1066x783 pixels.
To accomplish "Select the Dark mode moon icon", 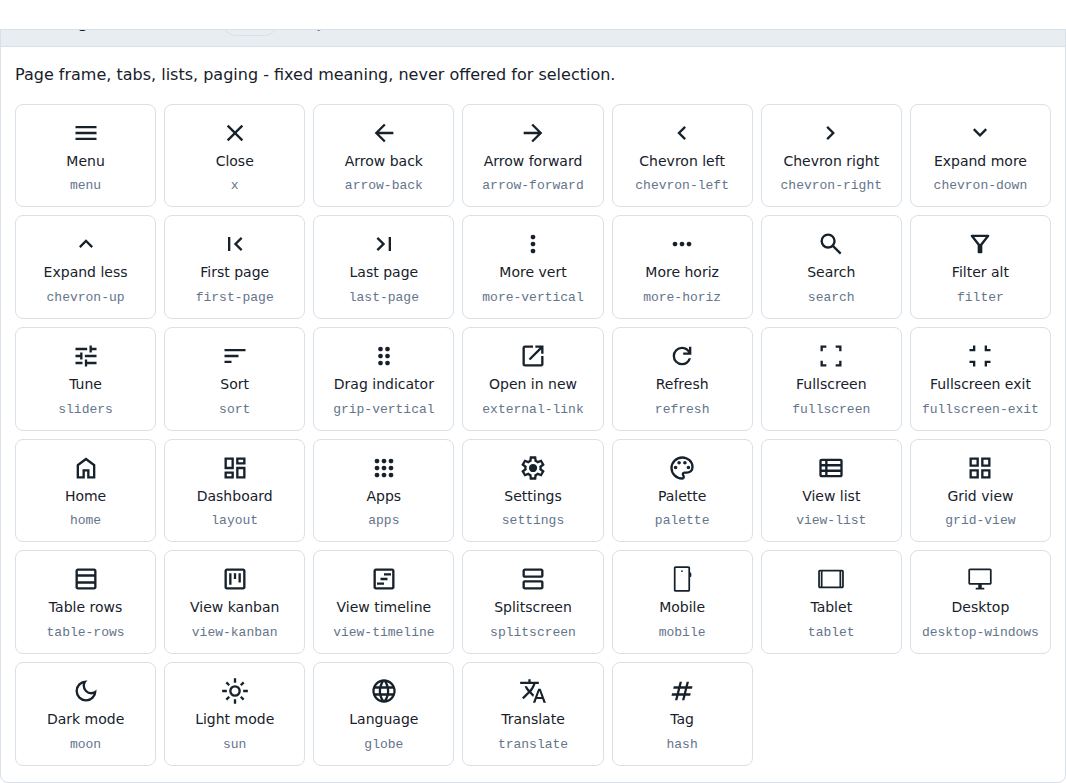I will tap(86, 691).
